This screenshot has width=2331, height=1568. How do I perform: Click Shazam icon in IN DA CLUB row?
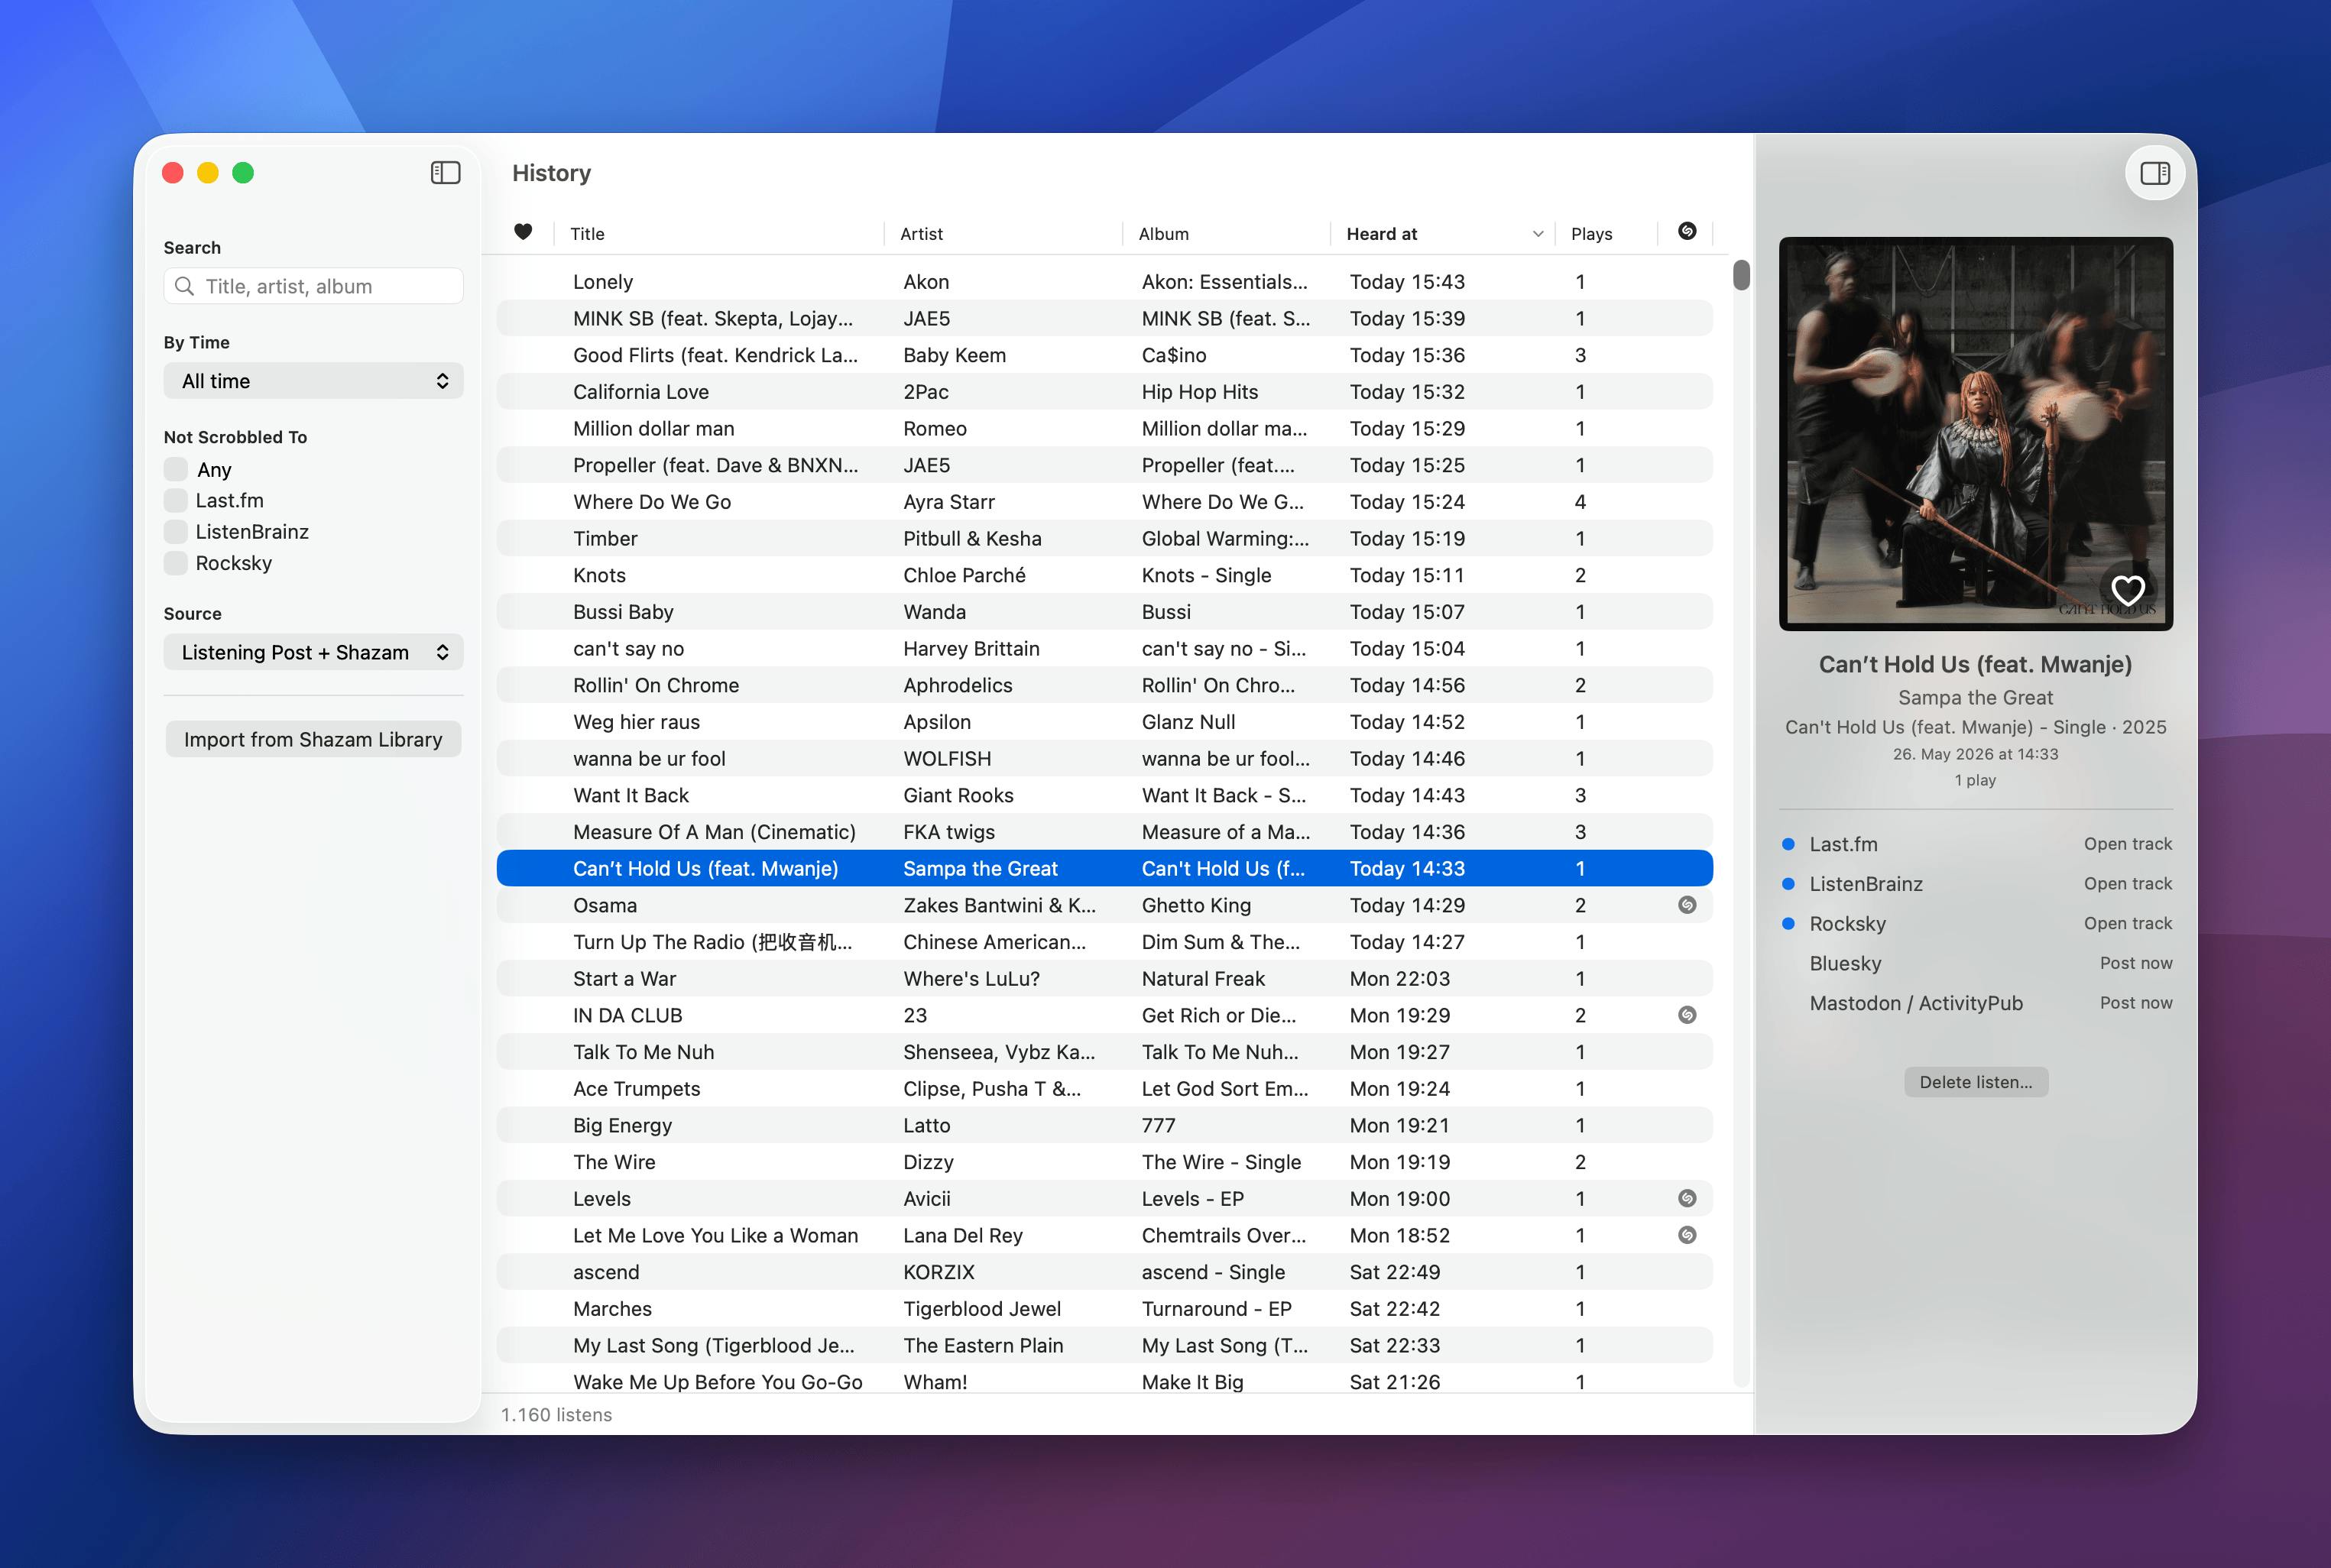coord(1687,1015)
